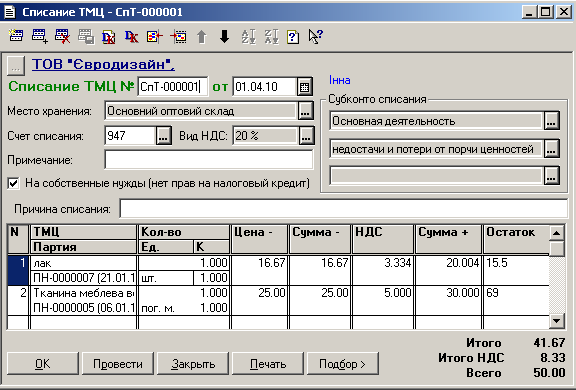Screen dimensions: 576x390
Task: Open the ТОВ "Євродизайн" link
Action: pos(103,64)
